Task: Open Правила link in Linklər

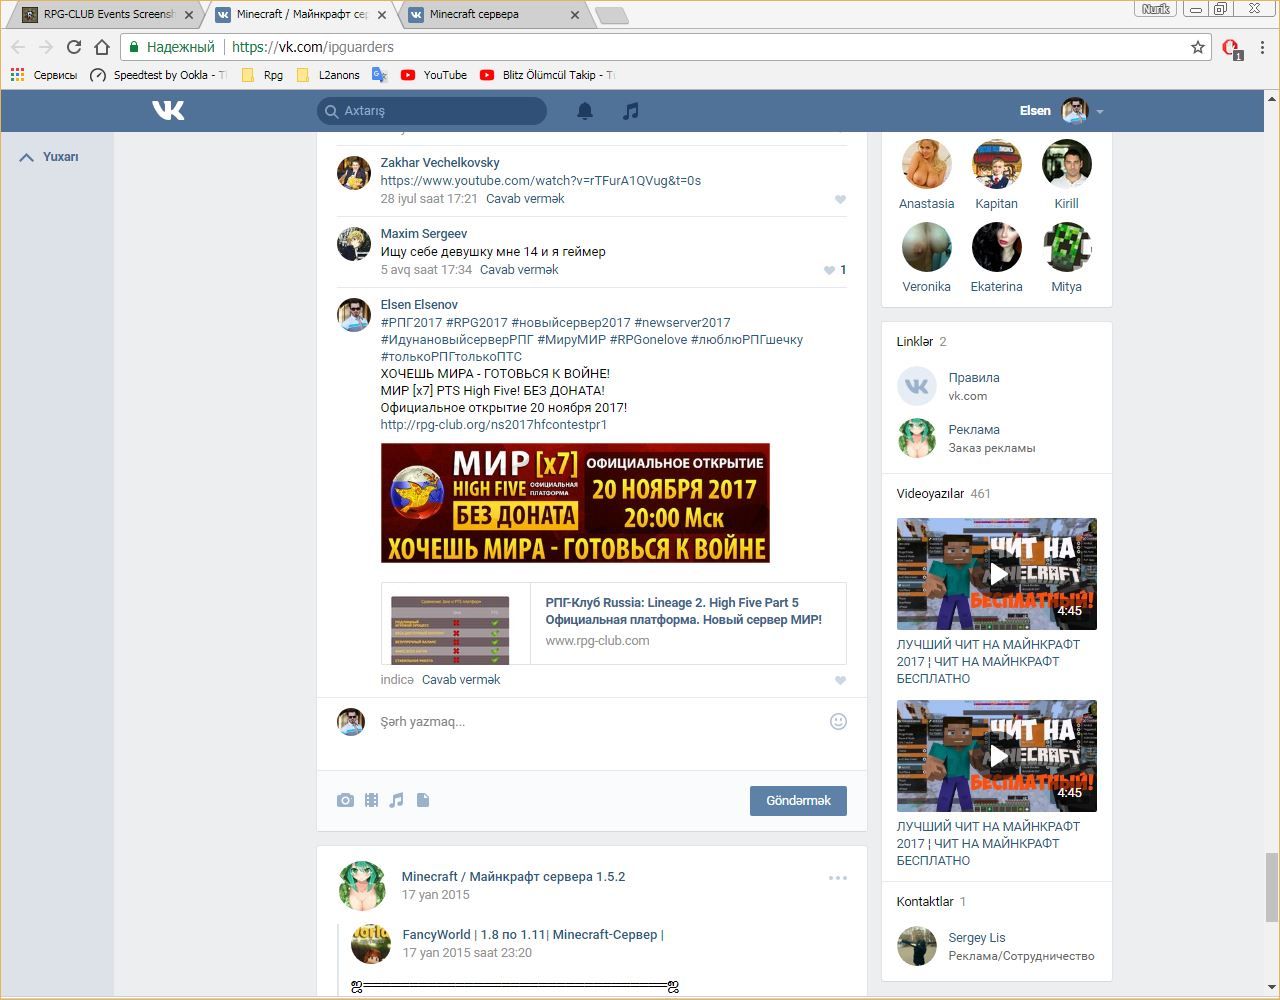Action: tap(974, 378)
